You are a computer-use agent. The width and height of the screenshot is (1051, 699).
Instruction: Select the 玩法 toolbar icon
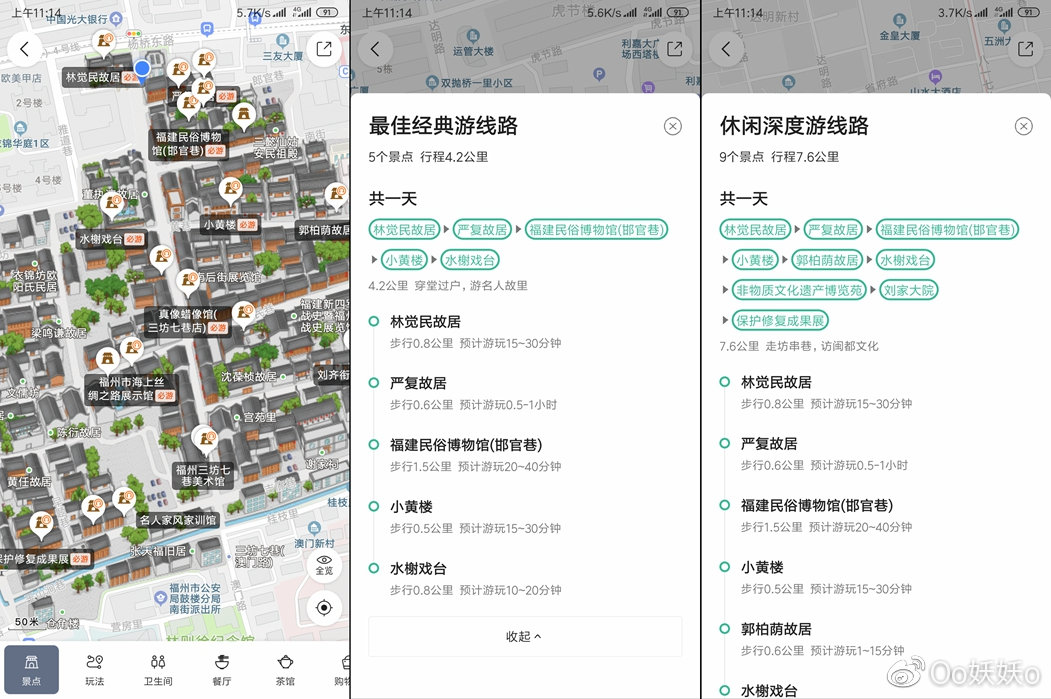tap(94, 670)
